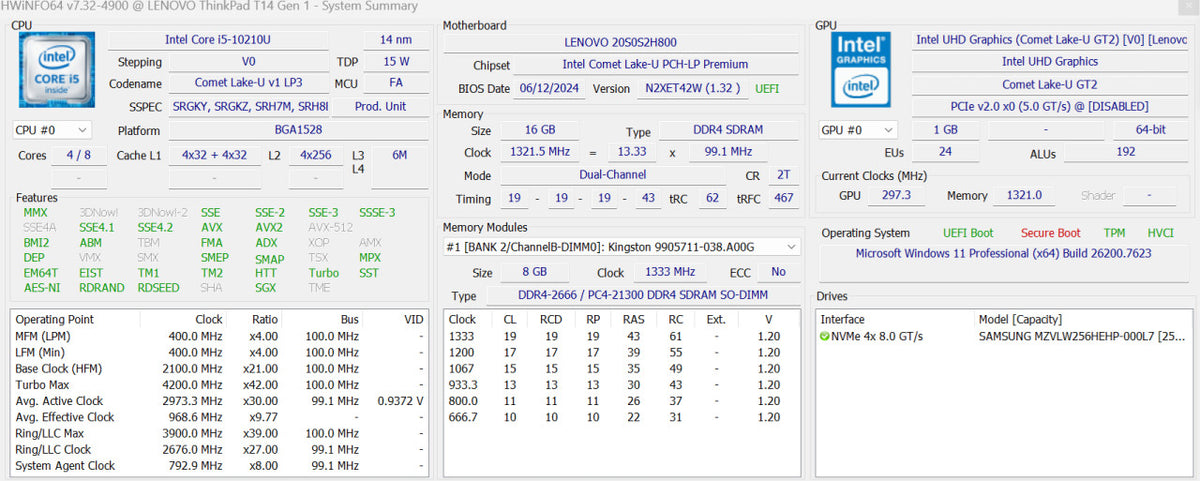
Task: Click the 14 nm process value
Action: click(x=395, y=39)
